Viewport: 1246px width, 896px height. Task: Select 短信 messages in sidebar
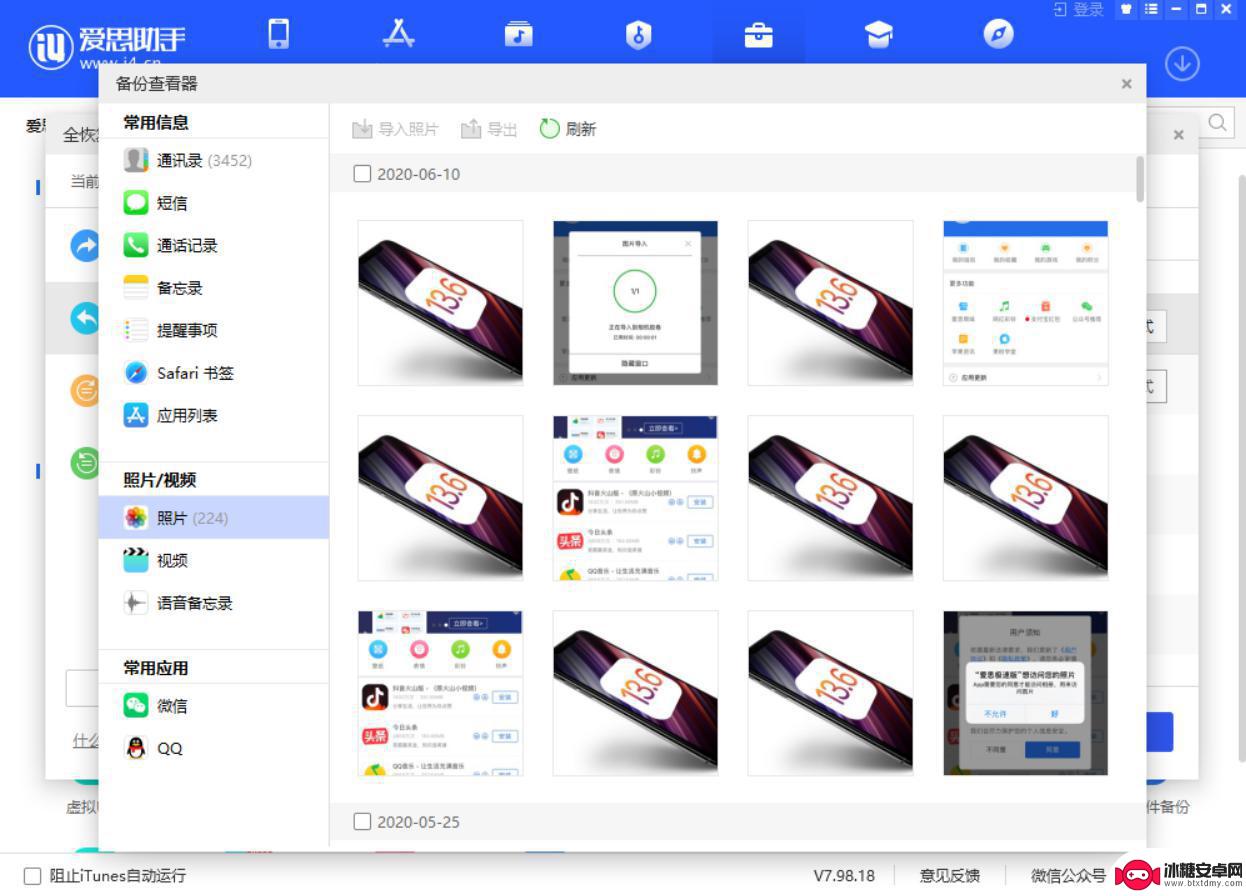pos(213,203)
